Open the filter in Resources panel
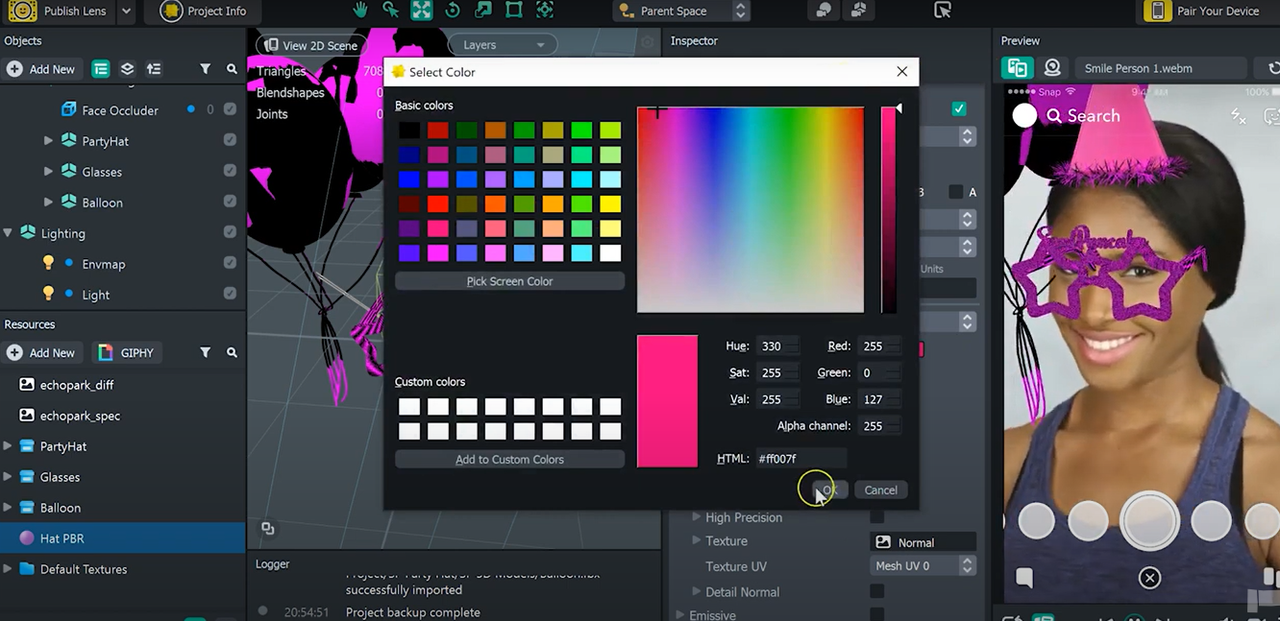1280x621 pixels. click(x=205, y=352)
